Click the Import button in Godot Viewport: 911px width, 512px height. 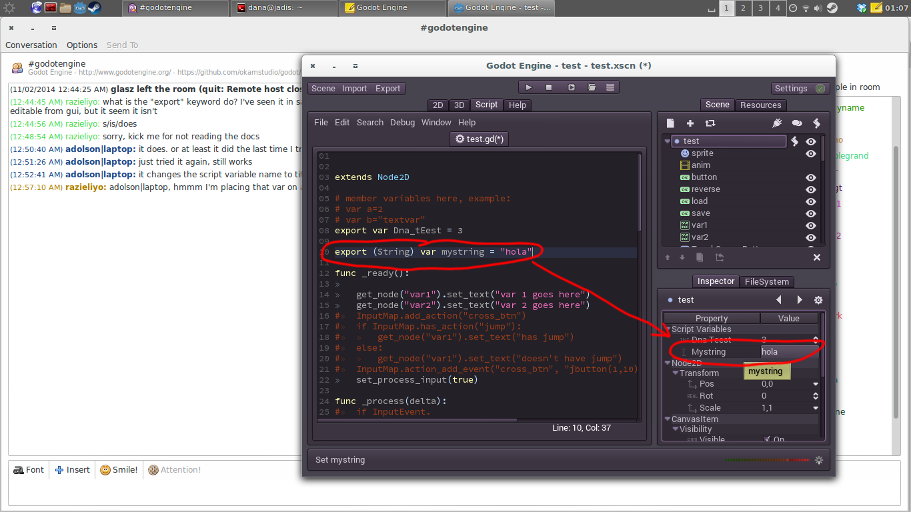click(x=354, y=88)
